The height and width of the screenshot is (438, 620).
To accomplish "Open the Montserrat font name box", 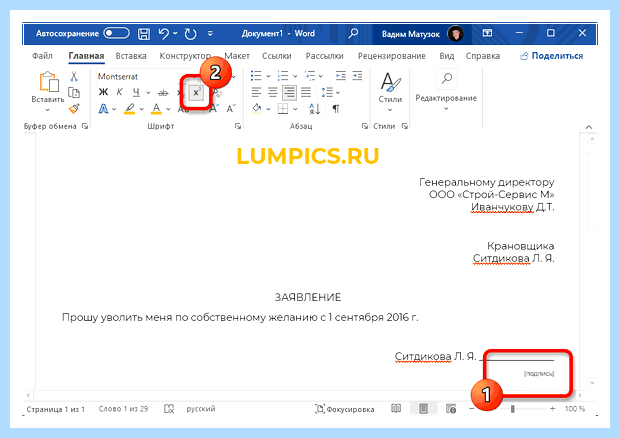I will click(146, 76).
